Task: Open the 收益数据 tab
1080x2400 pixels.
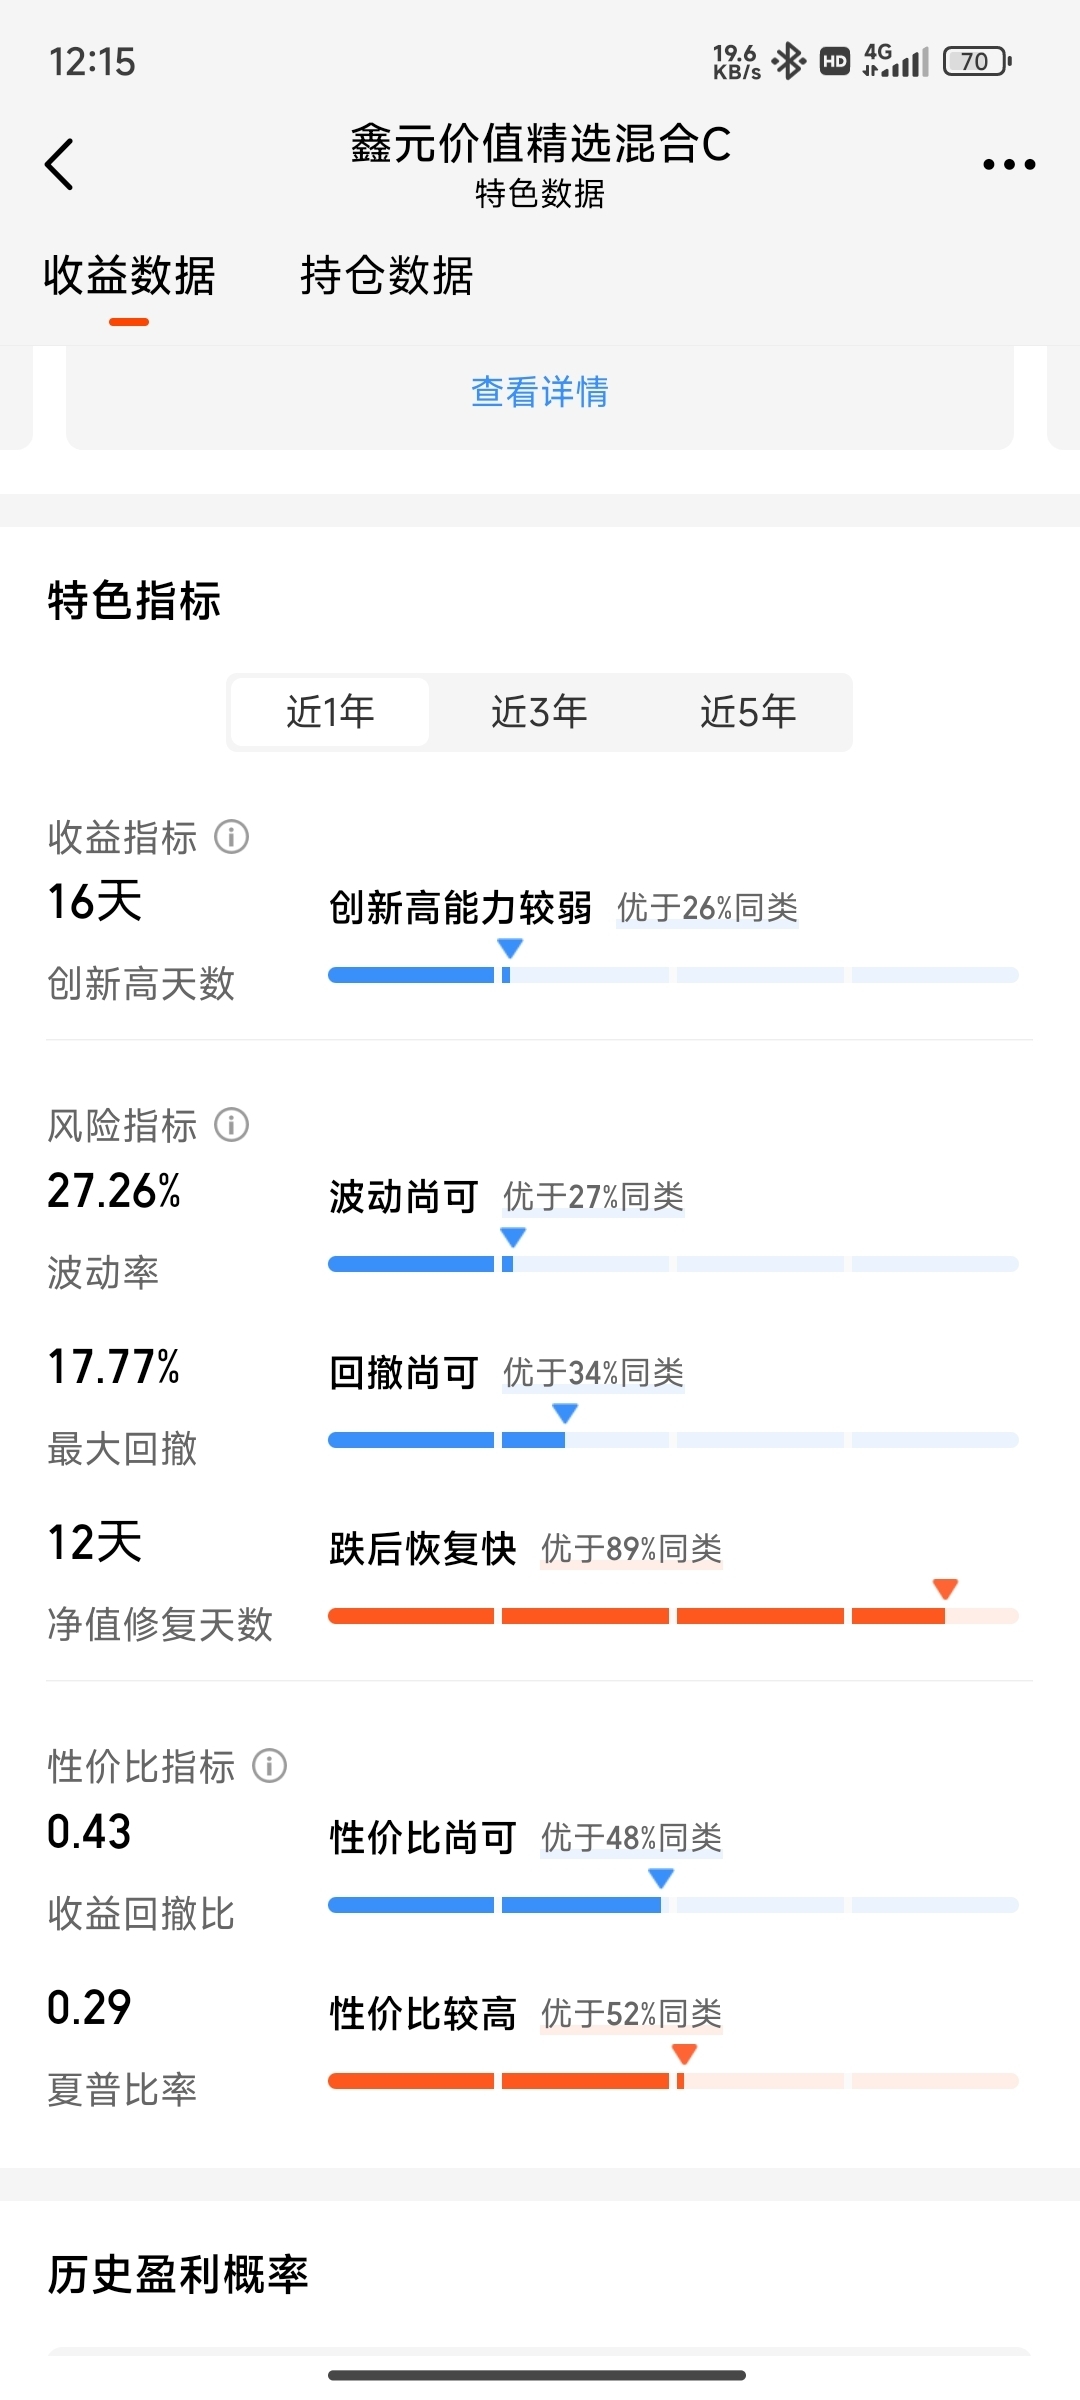Action: click(129, 276)
